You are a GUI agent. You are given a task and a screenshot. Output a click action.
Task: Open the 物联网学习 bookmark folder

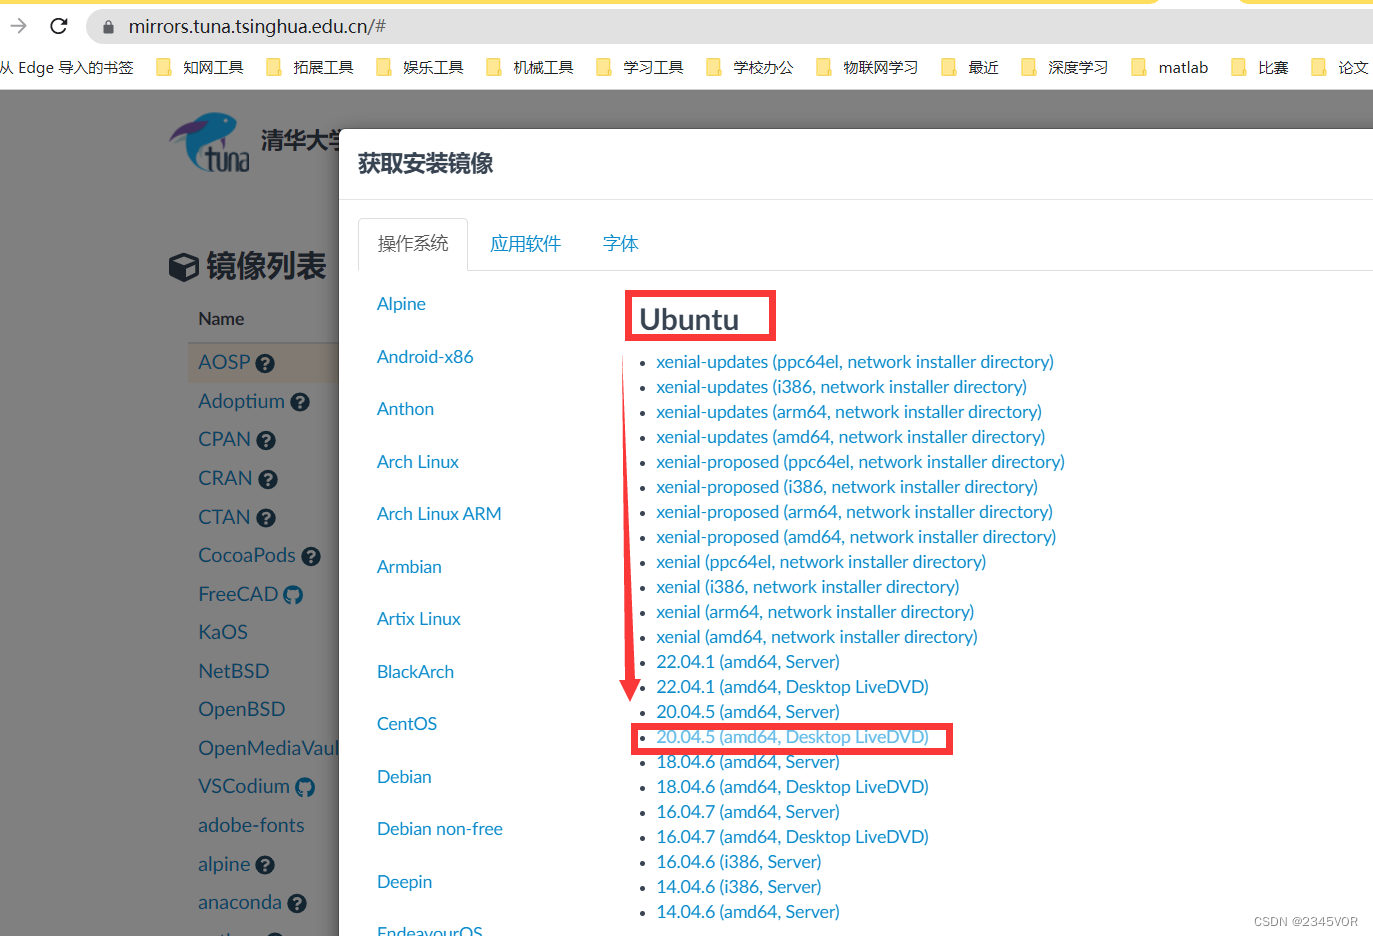point(867,67)
